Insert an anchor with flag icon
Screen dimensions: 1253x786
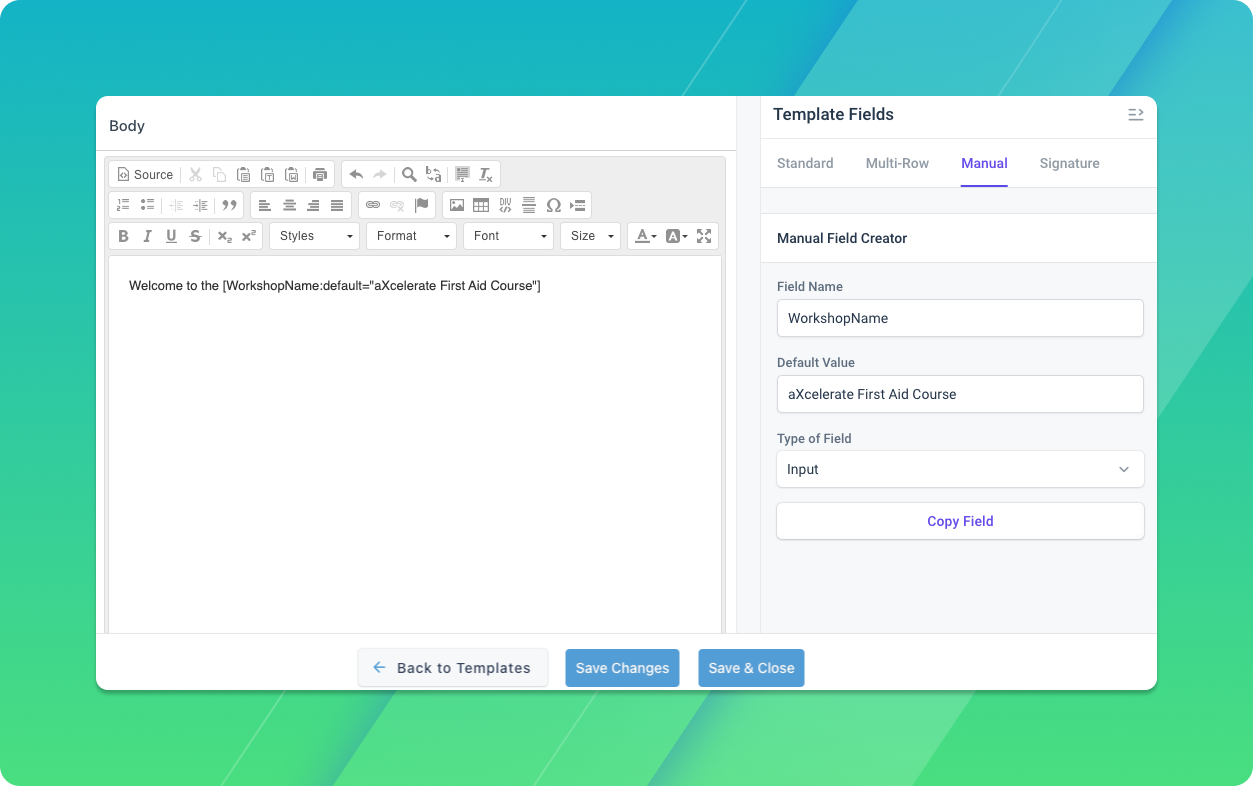coord(421,205)
